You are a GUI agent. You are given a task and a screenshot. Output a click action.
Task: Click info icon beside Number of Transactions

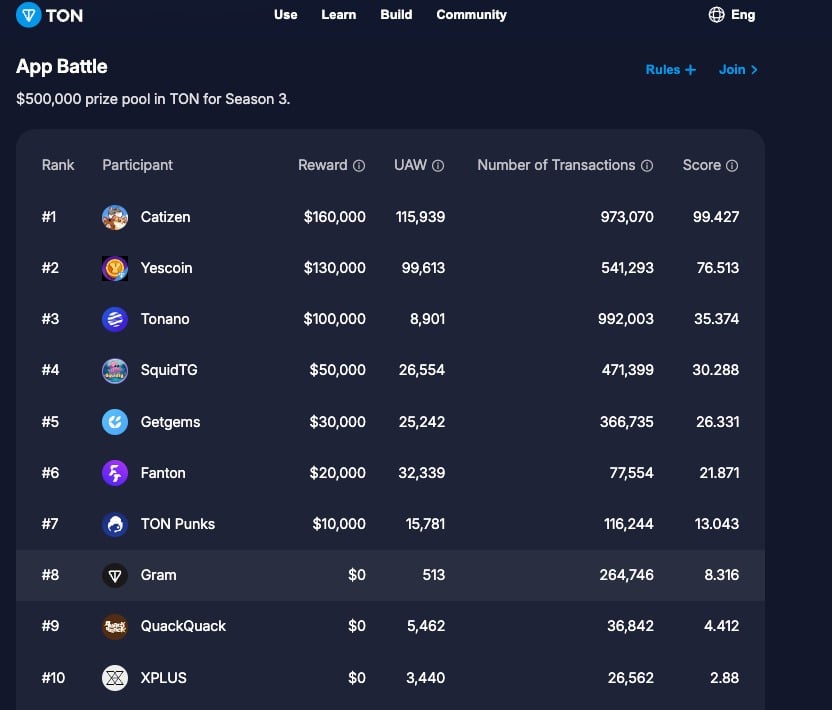click(x=647, y=166)
